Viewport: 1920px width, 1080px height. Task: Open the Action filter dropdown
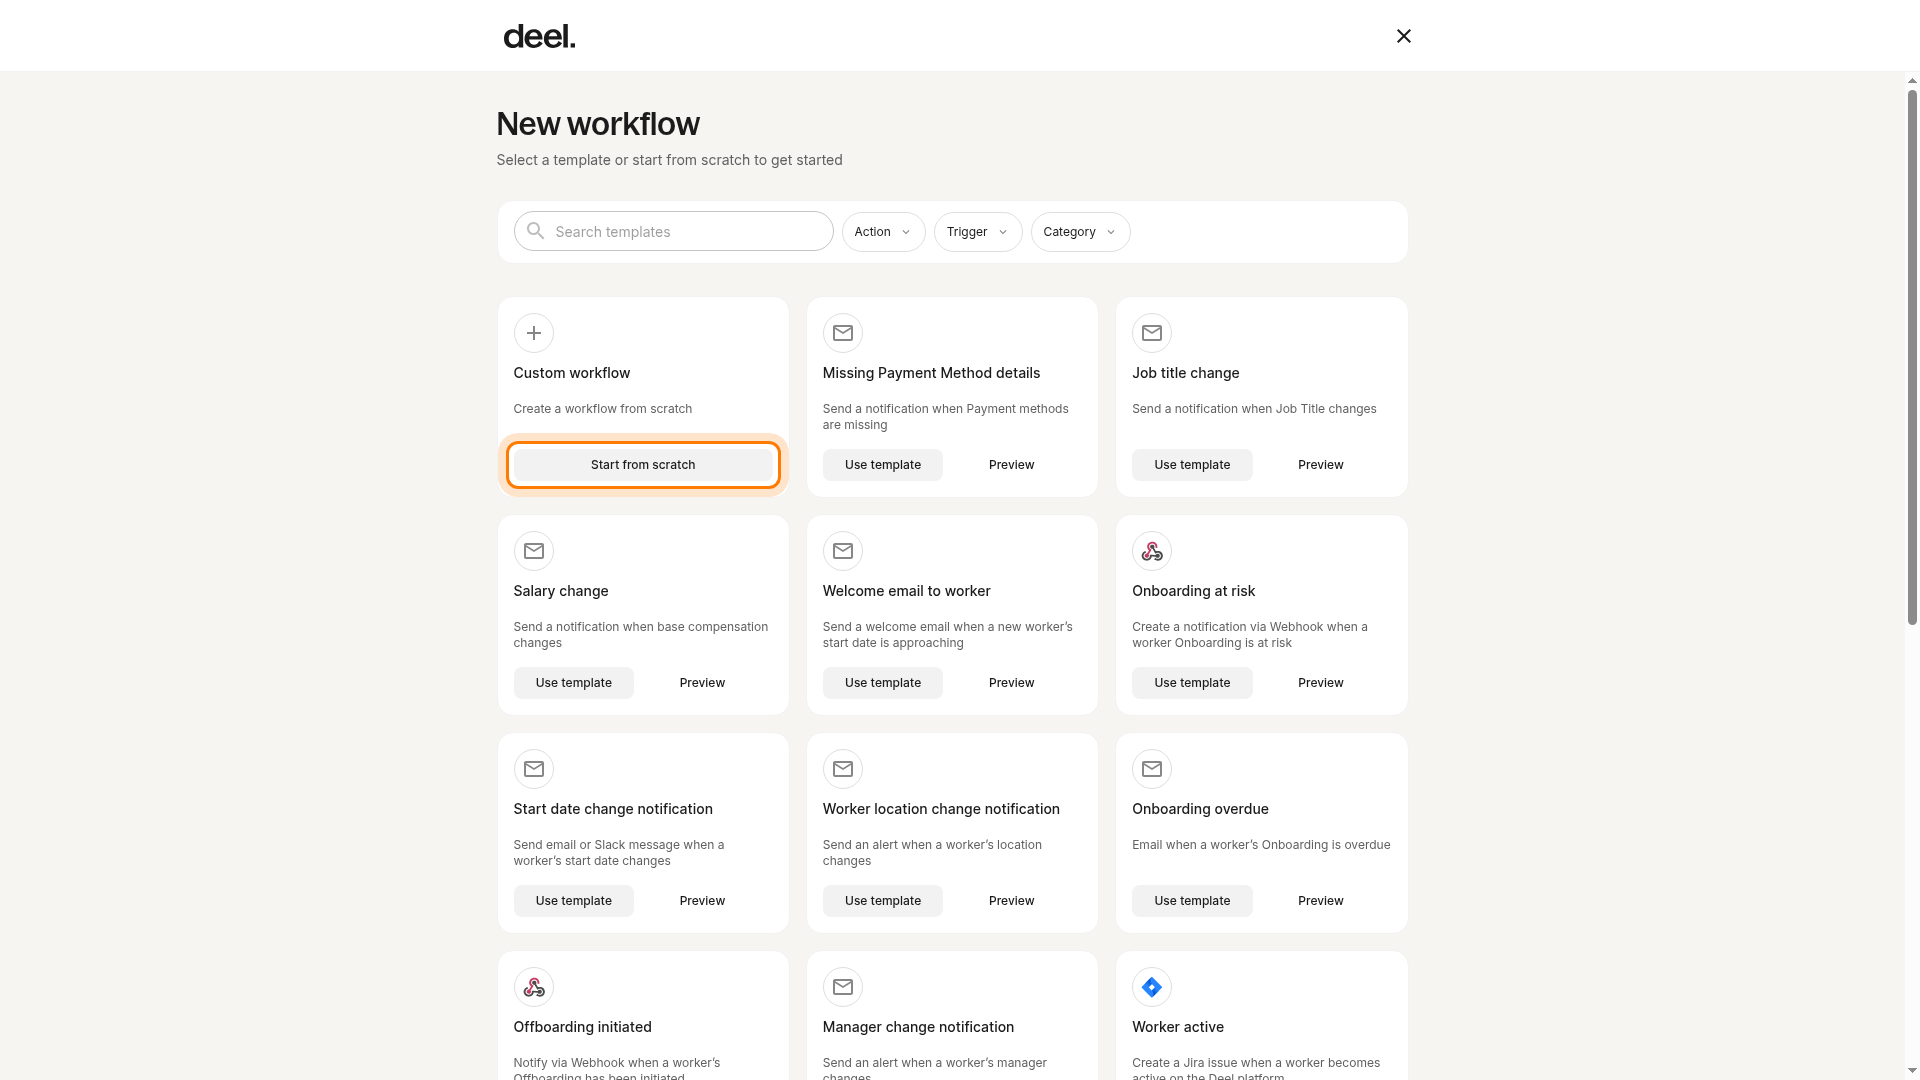(x=884, y=232)
